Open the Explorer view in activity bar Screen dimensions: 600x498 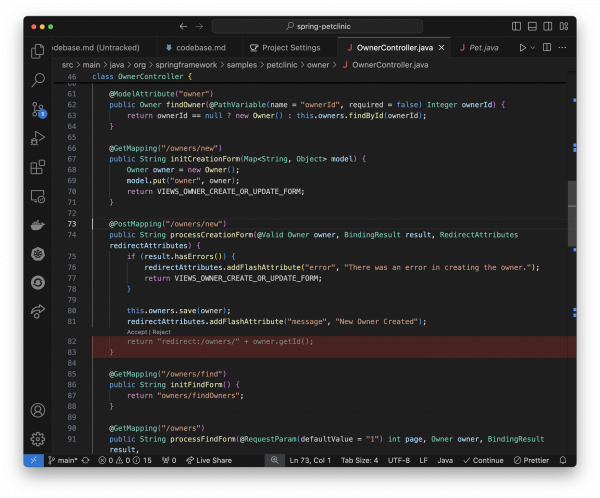pyautogui.click(x=38, y=51)
